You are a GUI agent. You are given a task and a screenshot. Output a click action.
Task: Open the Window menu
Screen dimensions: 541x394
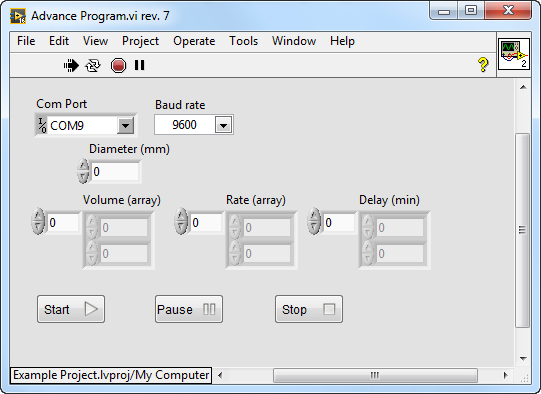pos(294,41)
